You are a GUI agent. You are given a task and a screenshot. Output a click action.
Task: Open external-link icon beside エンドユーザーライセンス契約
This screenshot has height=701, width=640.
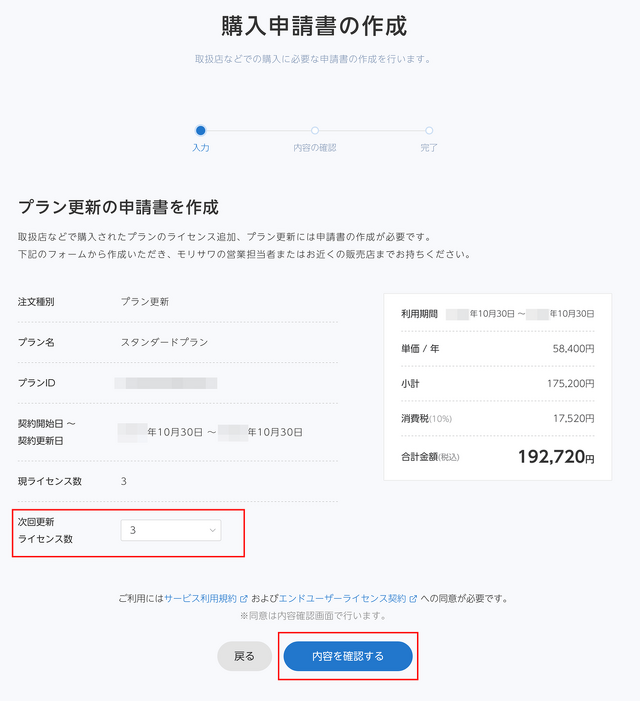pyautogui.click(x=413, y=599)
